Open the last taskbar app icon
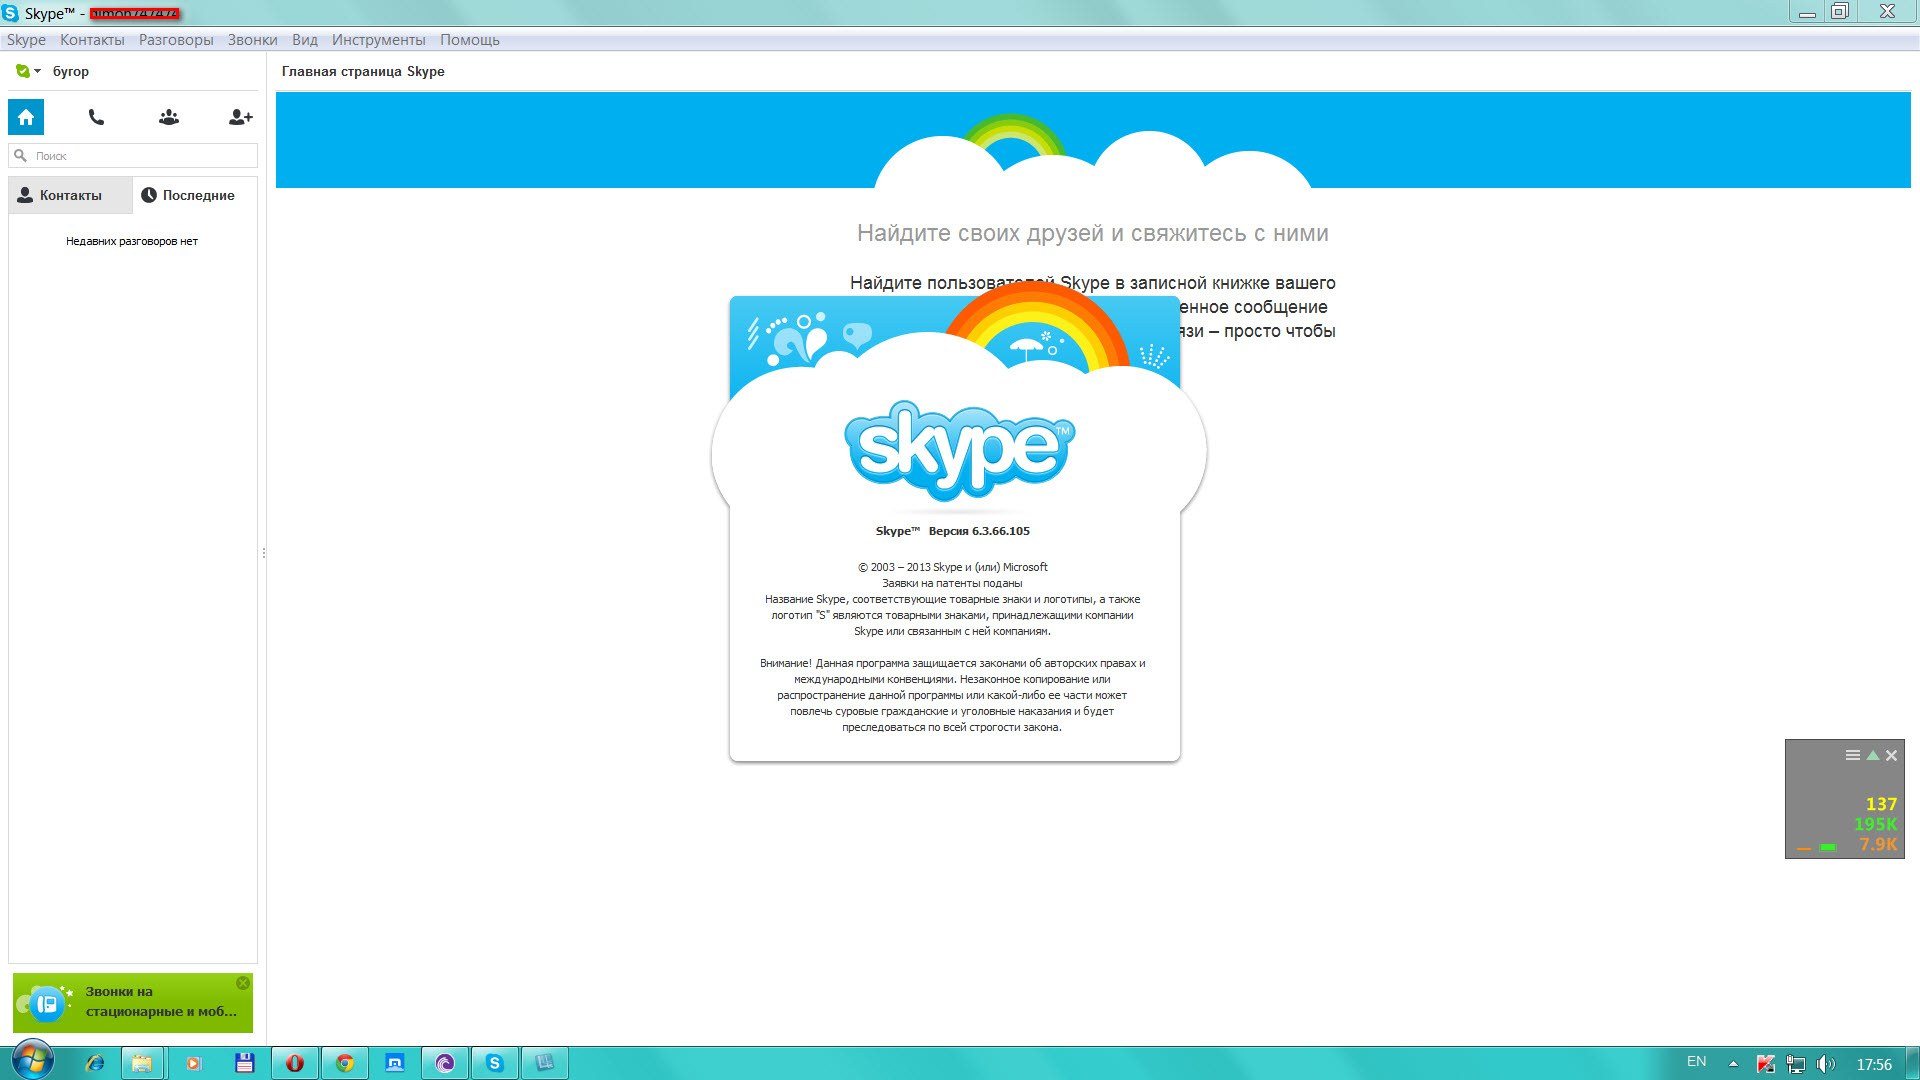 click(545, 1063)
